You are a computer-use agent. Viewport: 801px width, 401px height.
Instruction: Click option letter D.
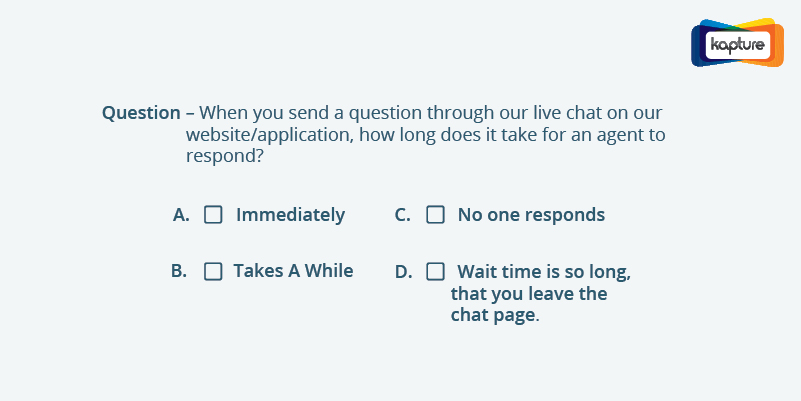(x=404, y=272)
